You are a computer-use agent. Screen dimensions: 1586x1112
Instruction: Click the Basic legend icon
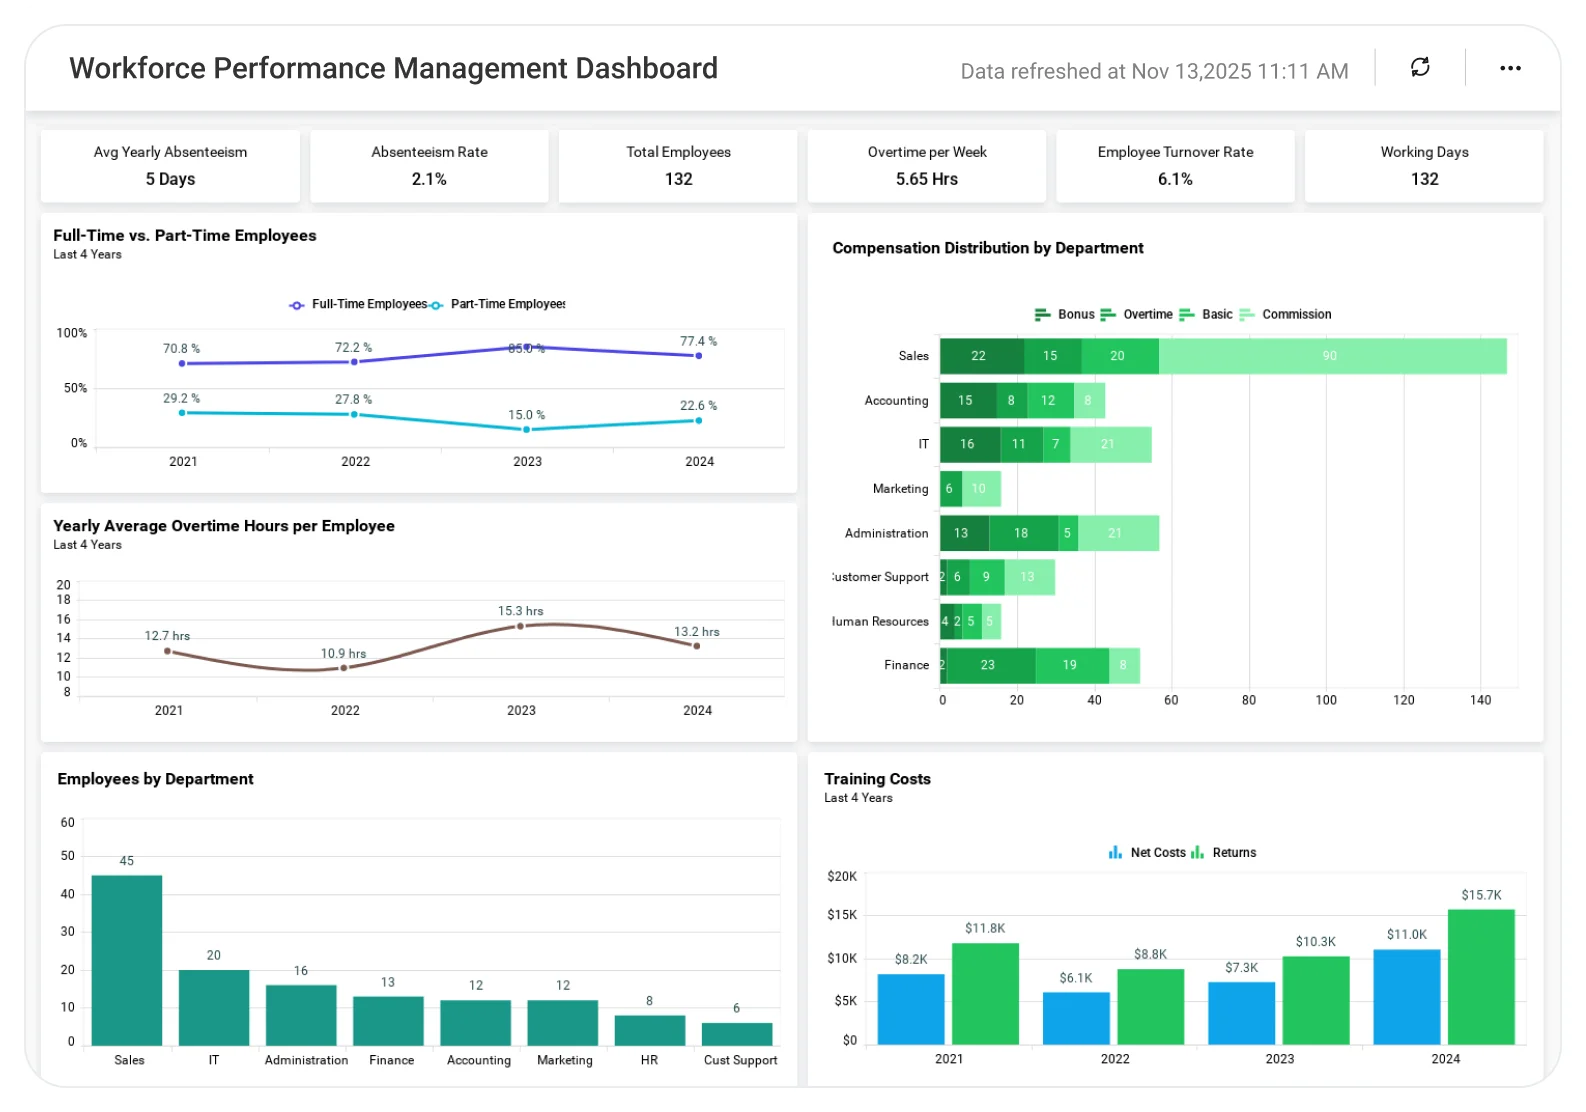(1187, 314)
